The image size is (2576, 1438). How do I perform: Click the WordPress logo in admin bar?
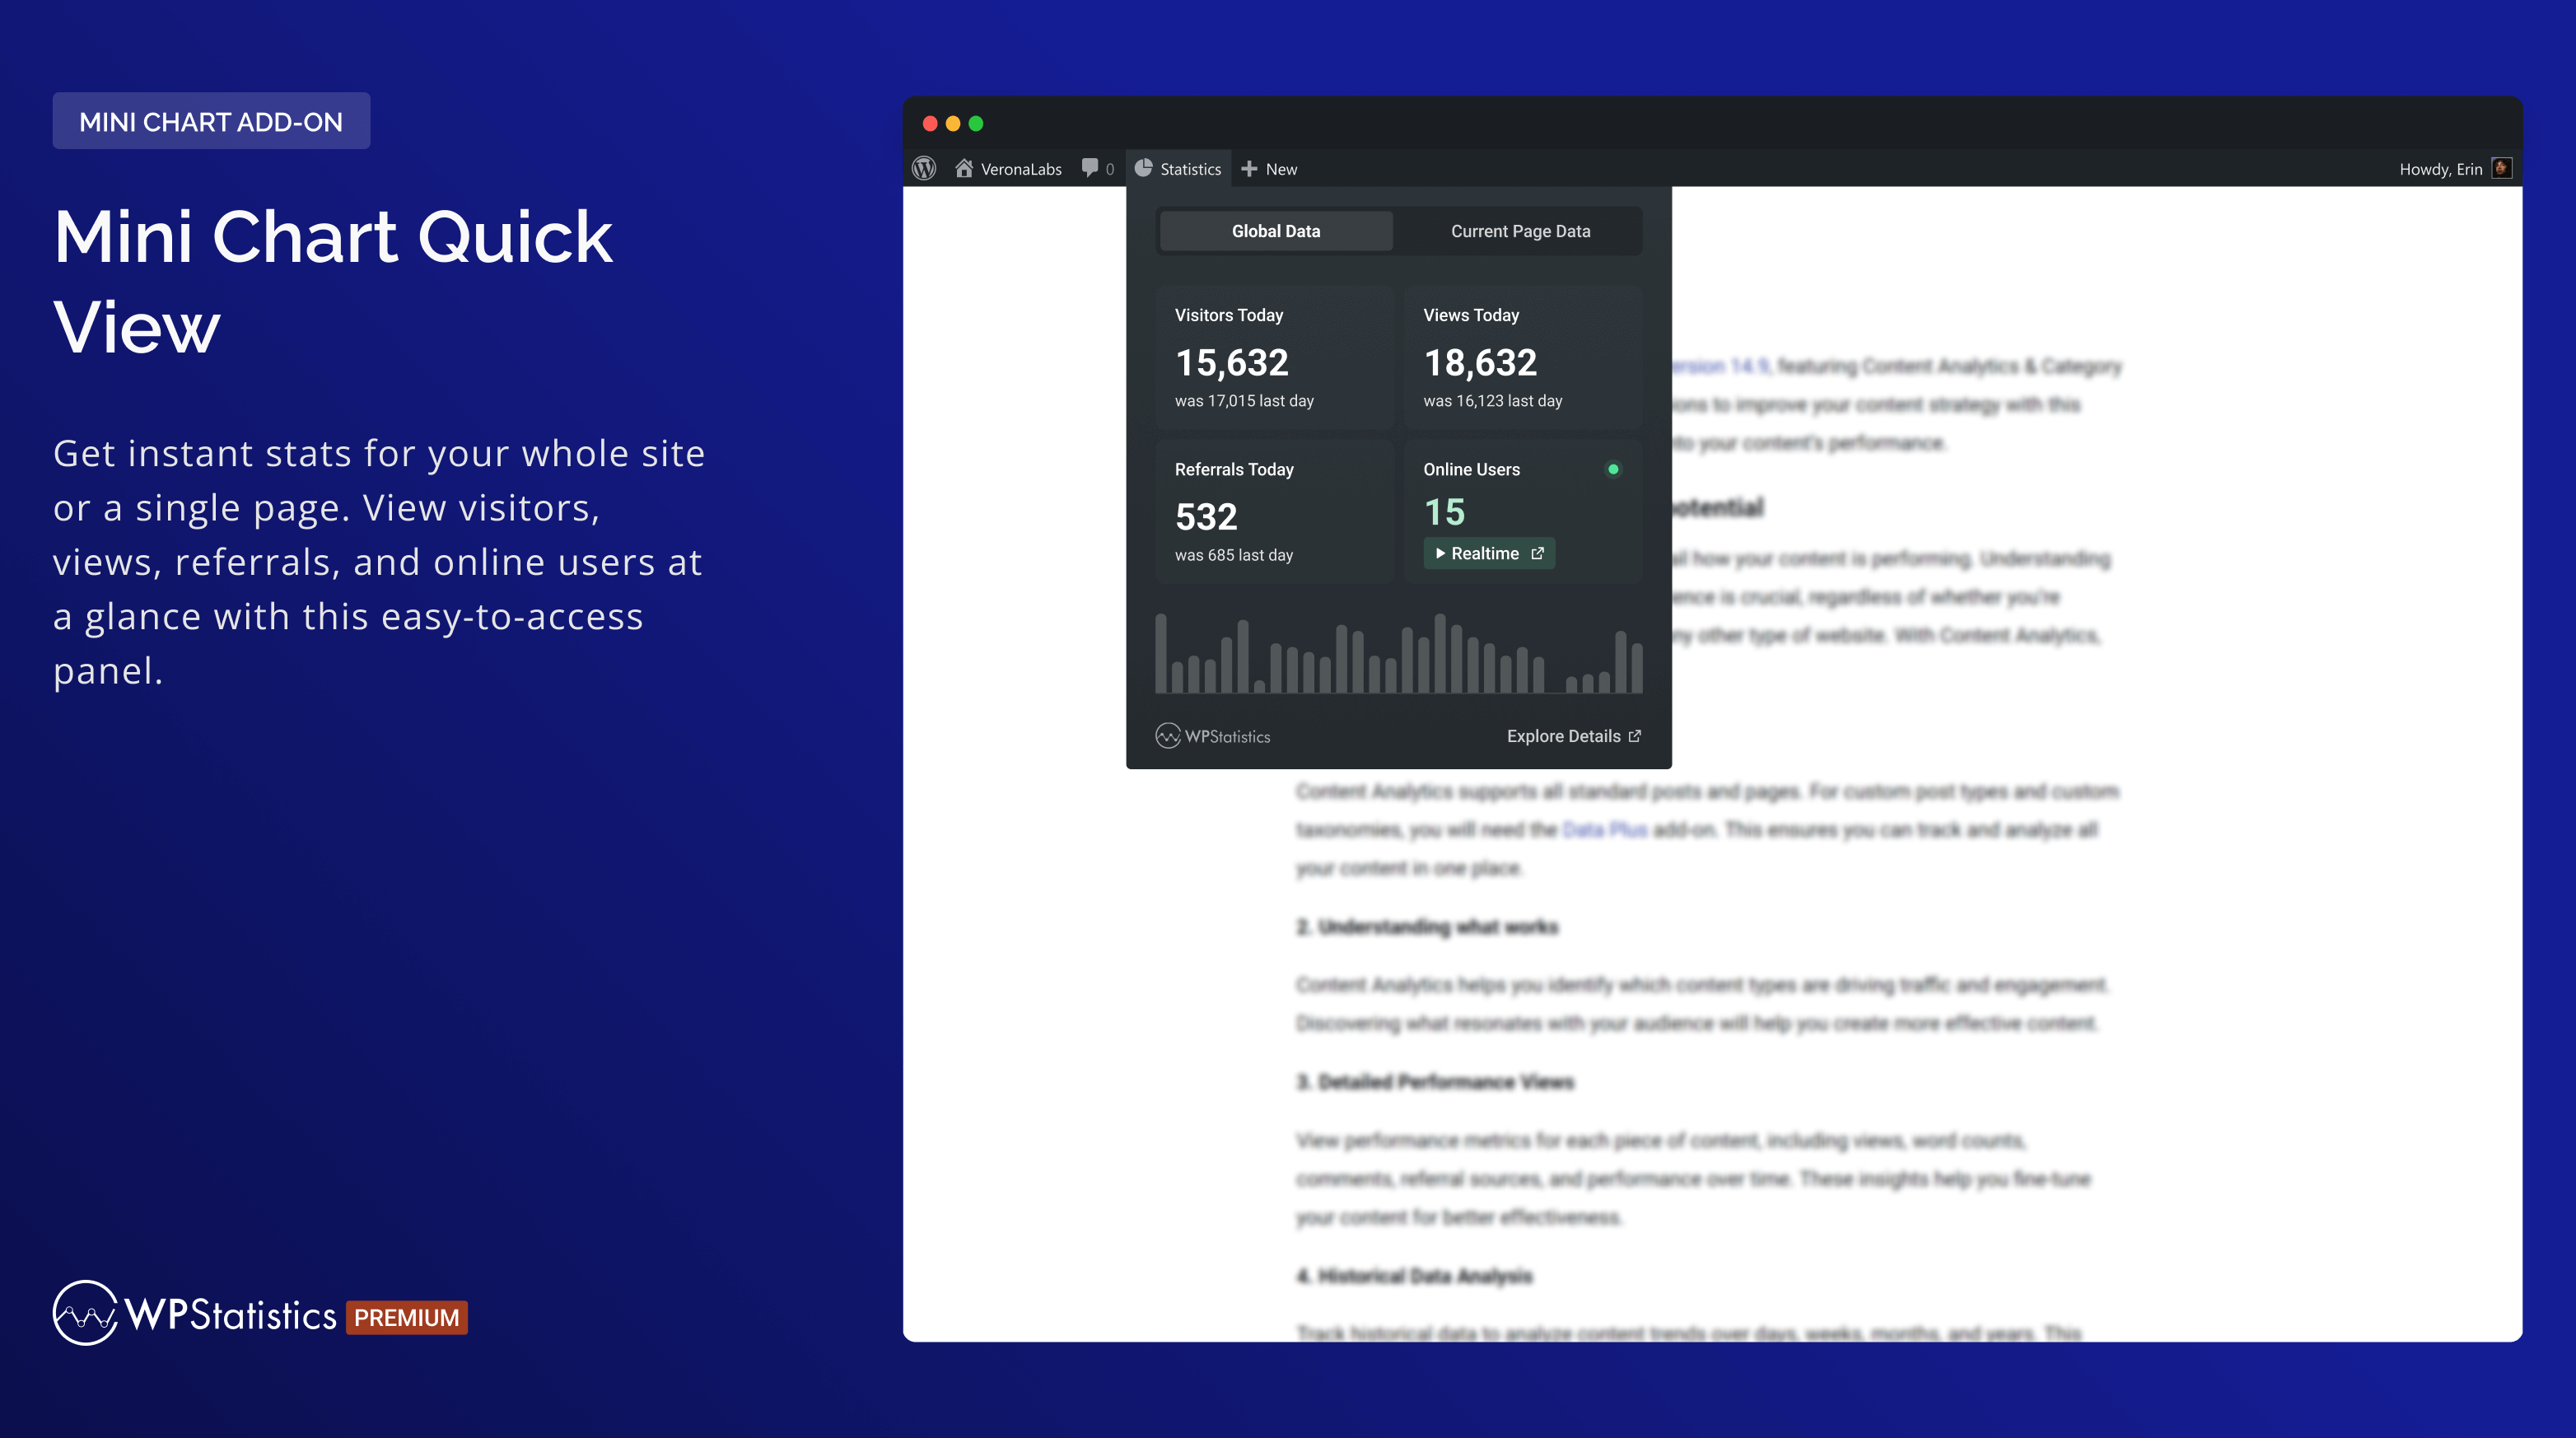(x=924, y=168)
